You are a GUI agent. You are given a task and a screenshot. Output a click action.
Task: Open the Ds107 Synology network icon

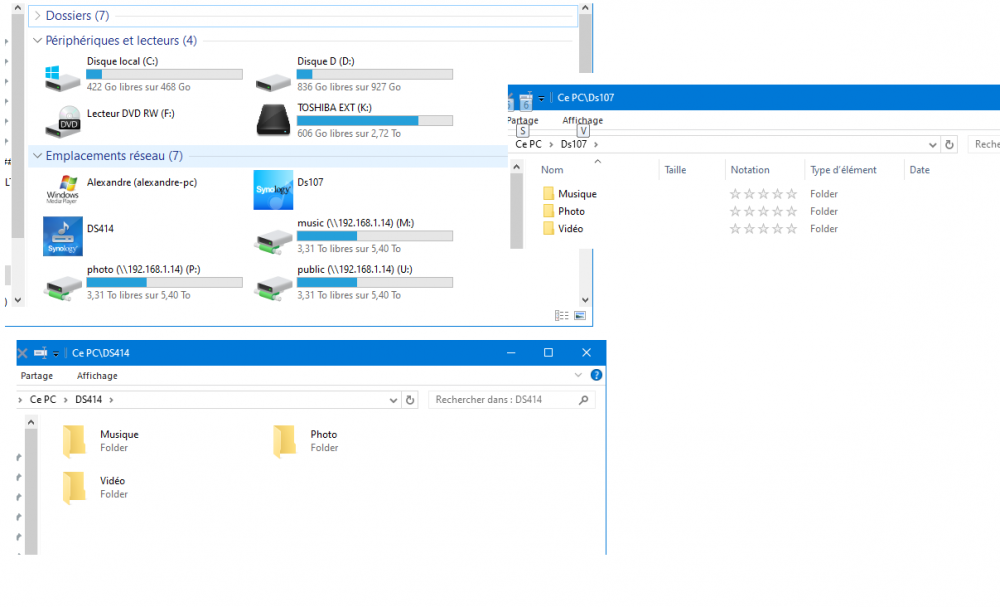(x=273, y=190)
